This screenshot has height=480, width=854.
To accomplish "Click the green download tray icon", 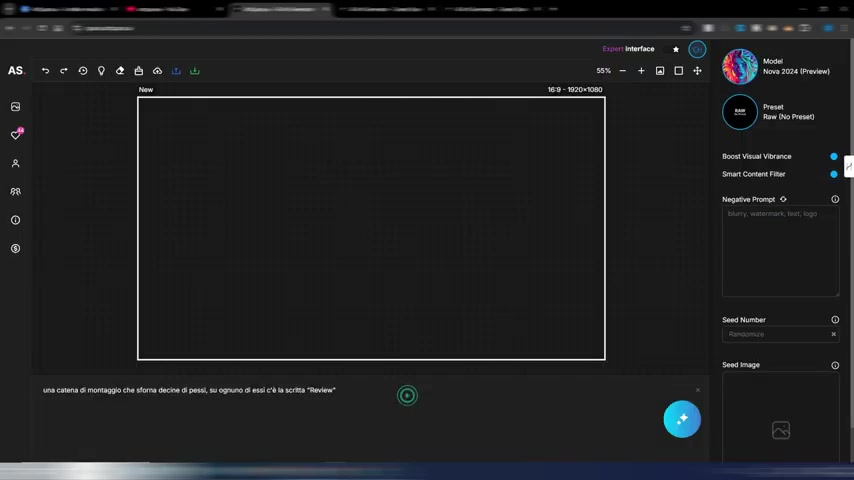I will click(194, 71).
